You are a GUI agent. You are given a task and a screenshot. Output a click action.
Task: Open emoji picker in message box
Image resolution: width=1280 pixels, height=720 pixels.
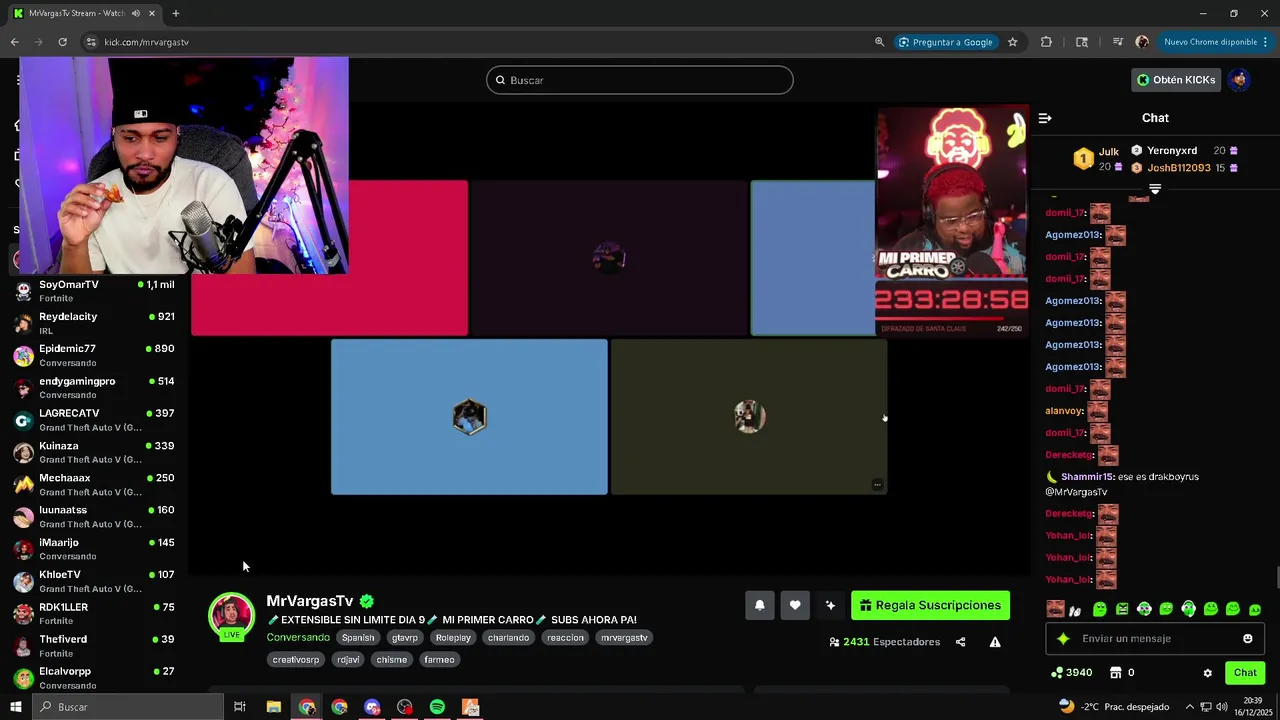pyautogui.click(x=1247, y=639)
